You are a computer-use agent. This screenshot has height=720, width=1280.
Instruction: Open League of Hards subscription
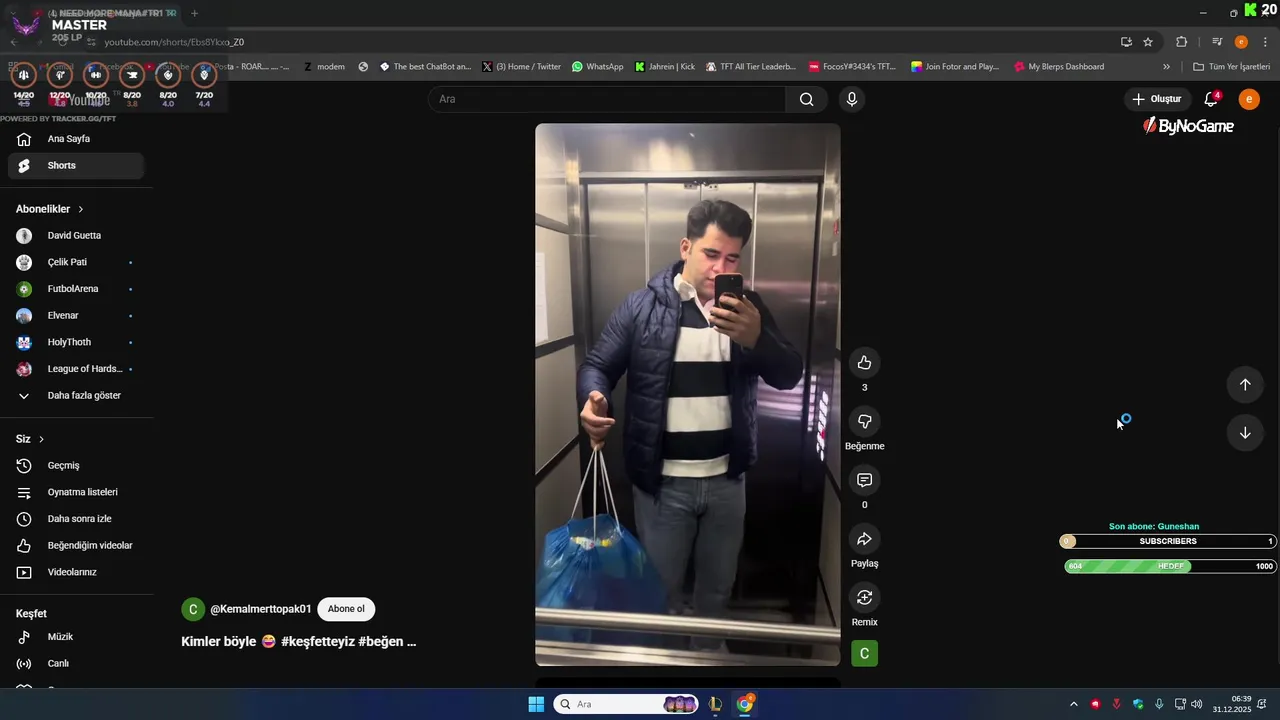click(x=76, y=369)
